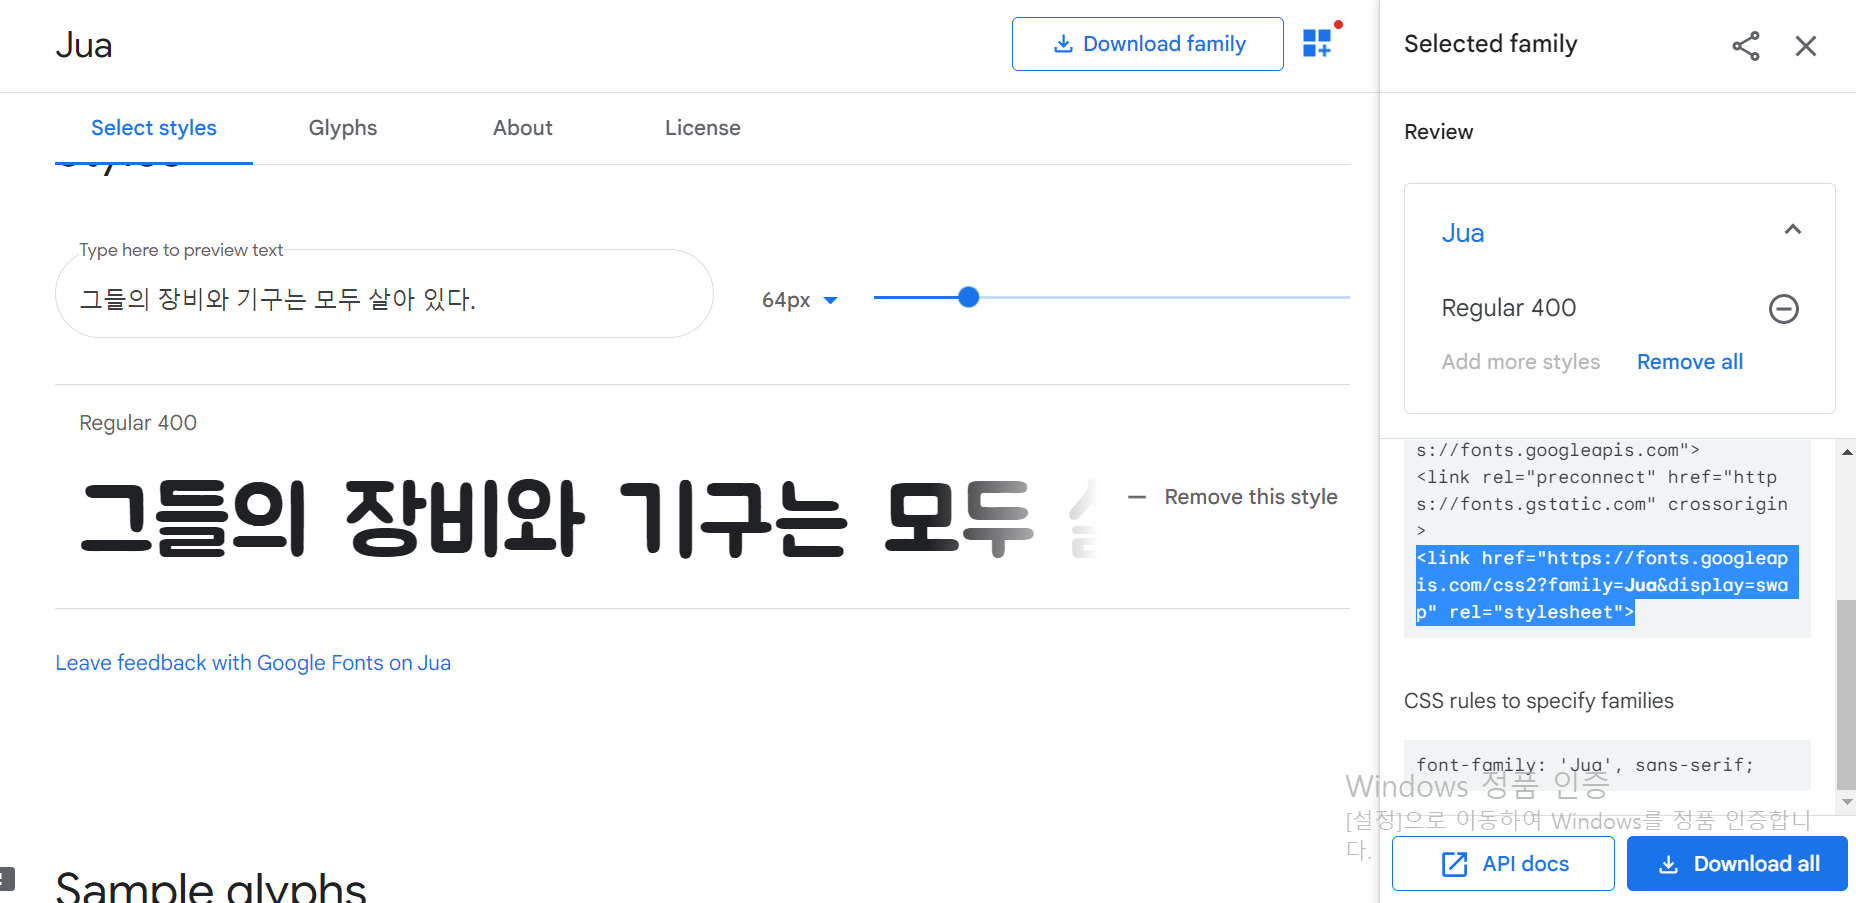Open the API docs button

[1503, 864]
